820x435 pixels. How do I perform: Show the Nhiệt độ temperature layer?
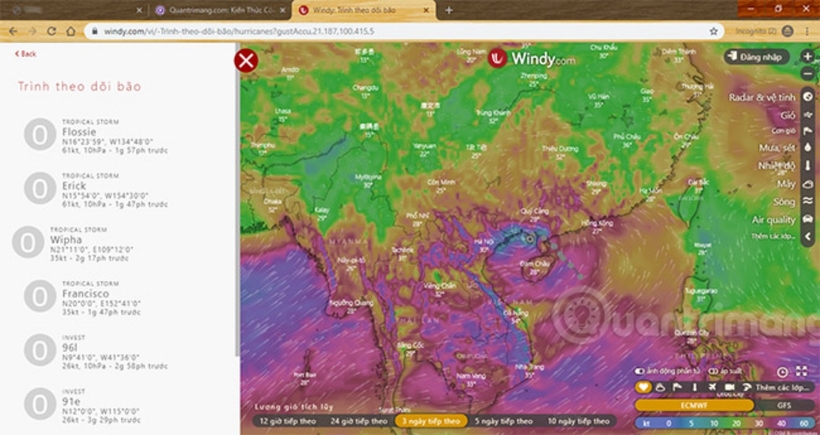pyautogui.click(x=807, y=165)
